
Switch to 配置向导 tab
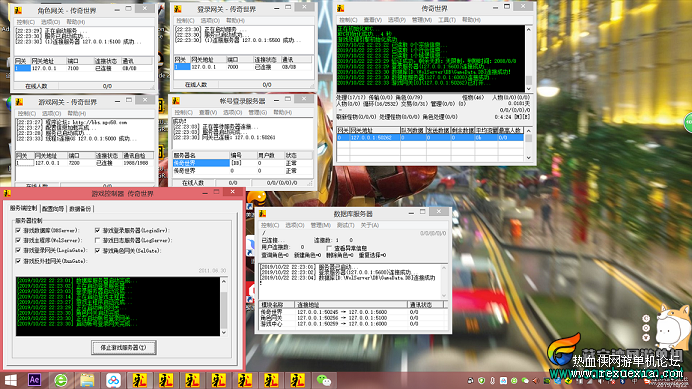[53, 209]
